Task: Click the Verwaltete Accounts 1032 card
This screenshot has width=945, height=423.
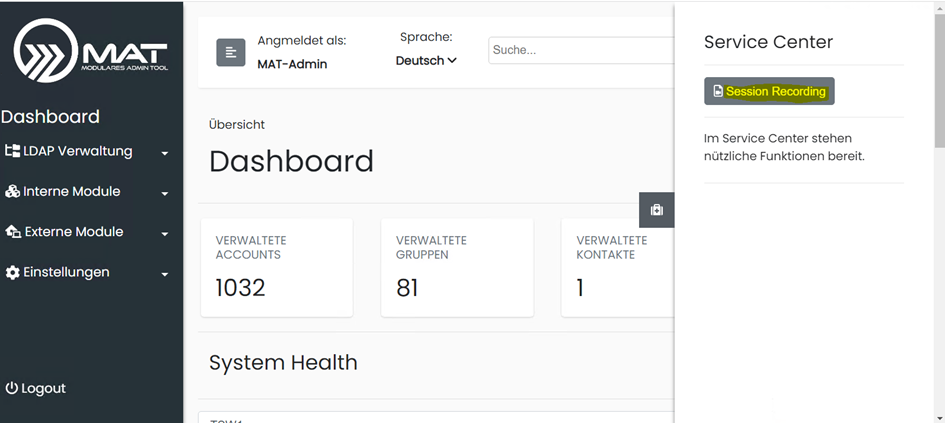Action: [x=276, y=267]
